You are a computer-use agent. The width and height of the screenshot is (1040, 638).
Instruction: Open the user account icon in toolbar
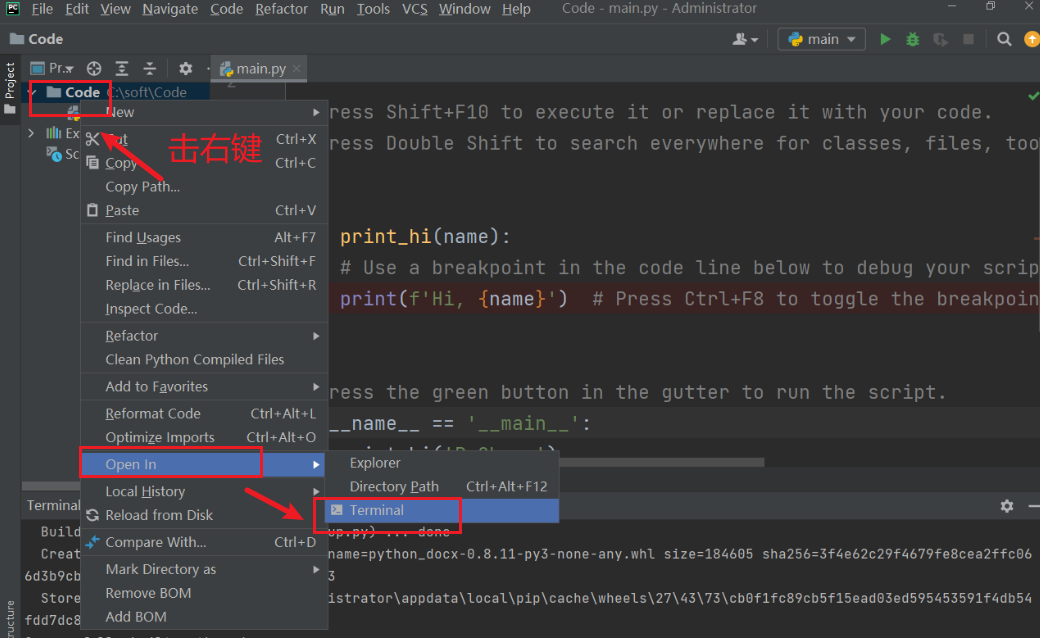point(745,39)
